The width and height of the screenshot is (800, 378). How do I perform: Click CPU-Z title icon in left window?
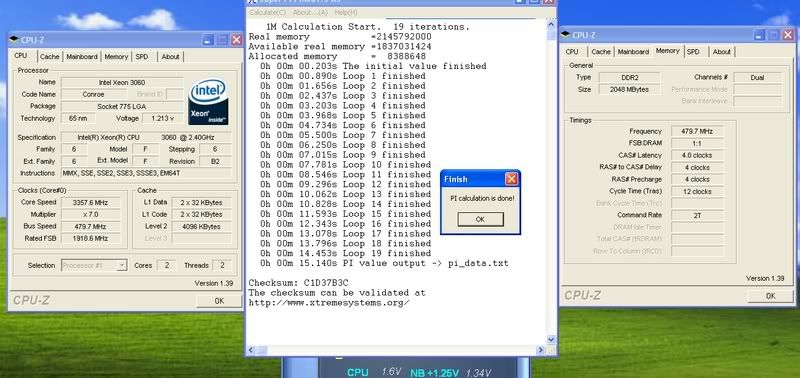pos(14,40)
